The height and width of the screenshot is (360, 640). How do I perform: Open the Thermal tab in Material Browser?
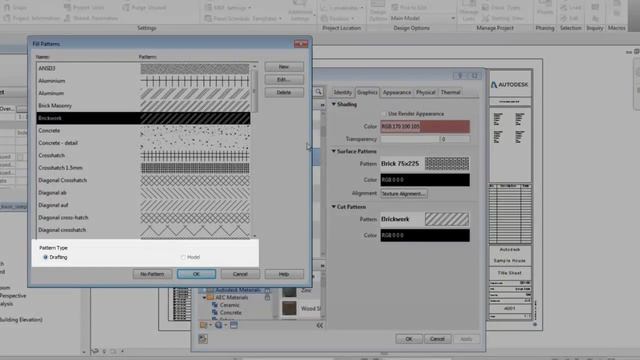point(451,92)
